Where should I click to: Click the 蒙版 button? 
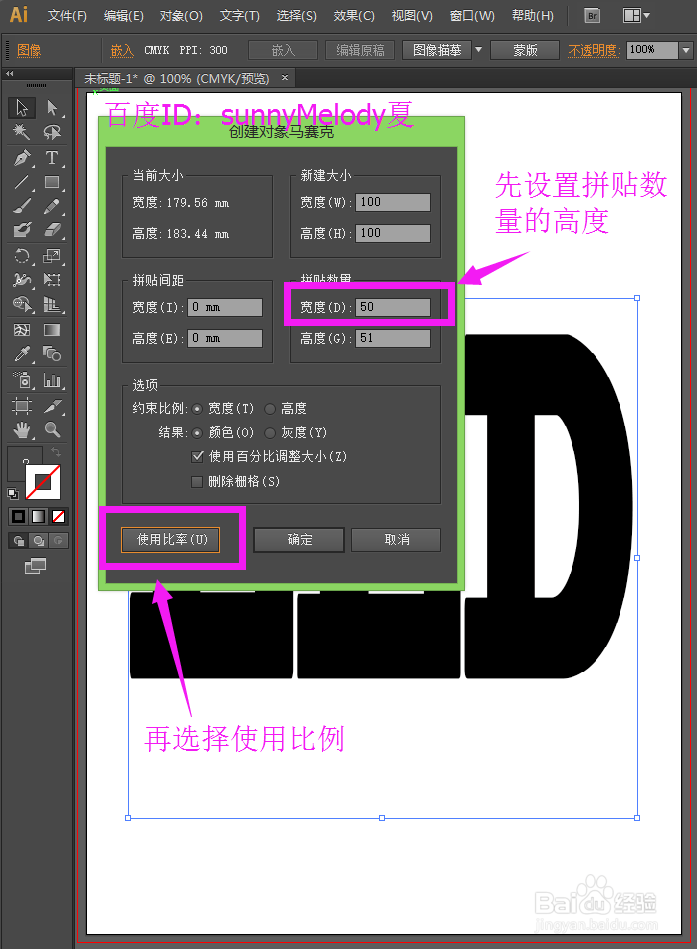pyautogui.click(x=525, y=50)
